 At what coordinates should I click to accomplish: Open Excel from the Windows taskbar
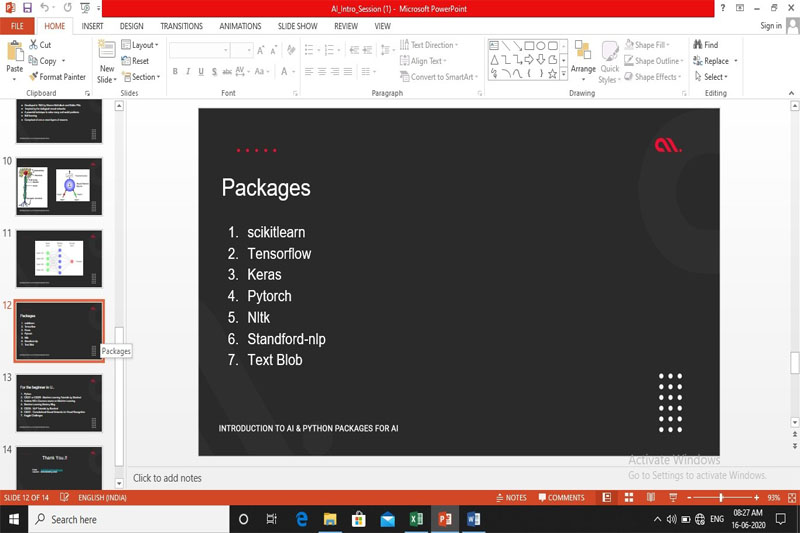(416, 519)
